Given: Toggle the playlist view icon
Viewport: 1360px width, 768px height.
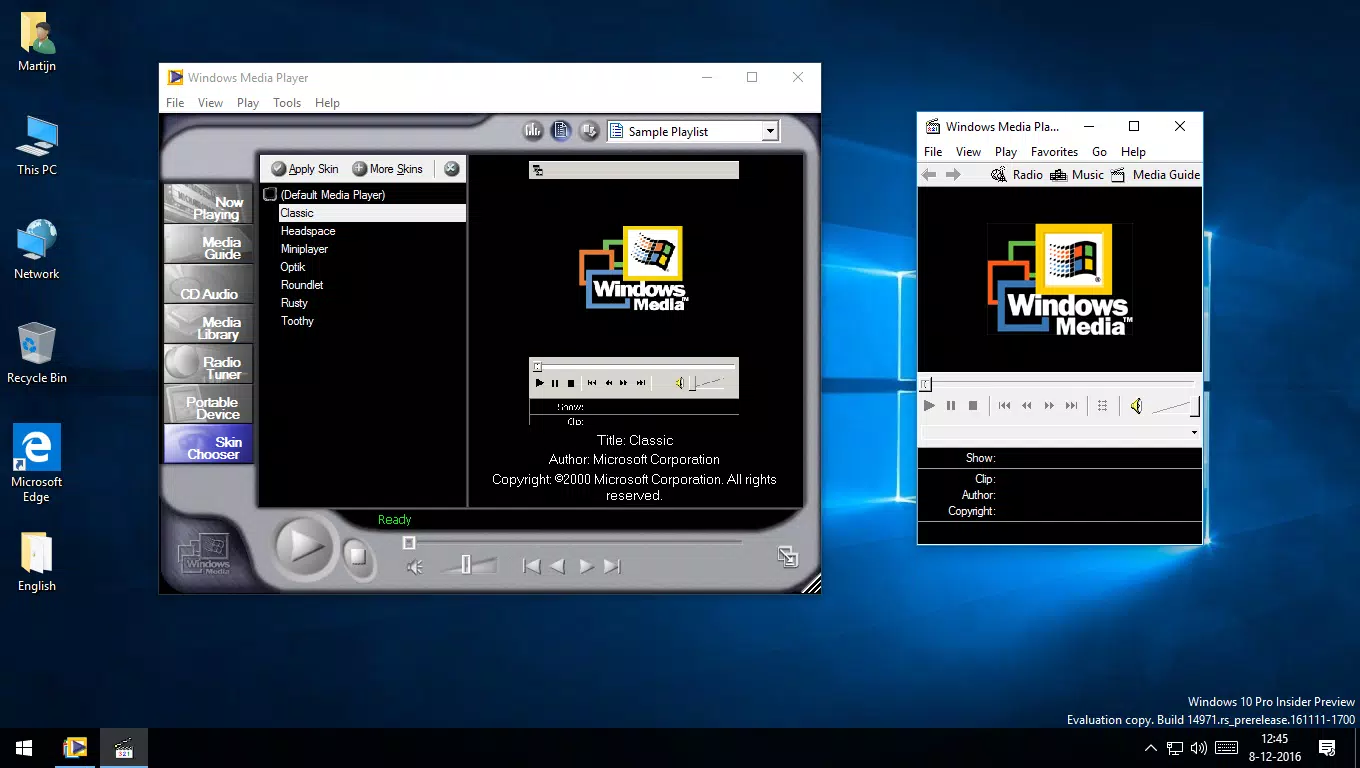Looking at the screenshot, I should coord(561,130).
